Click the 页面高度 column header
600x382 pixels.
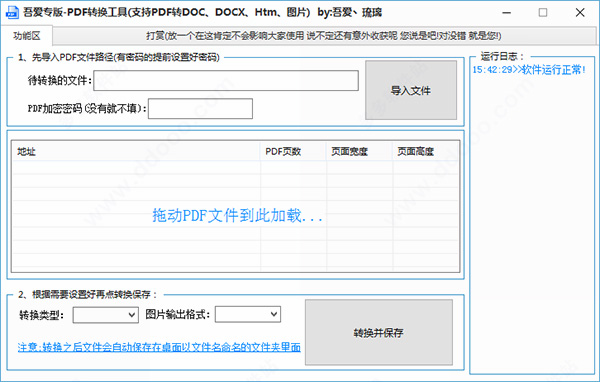coord(426,152)
